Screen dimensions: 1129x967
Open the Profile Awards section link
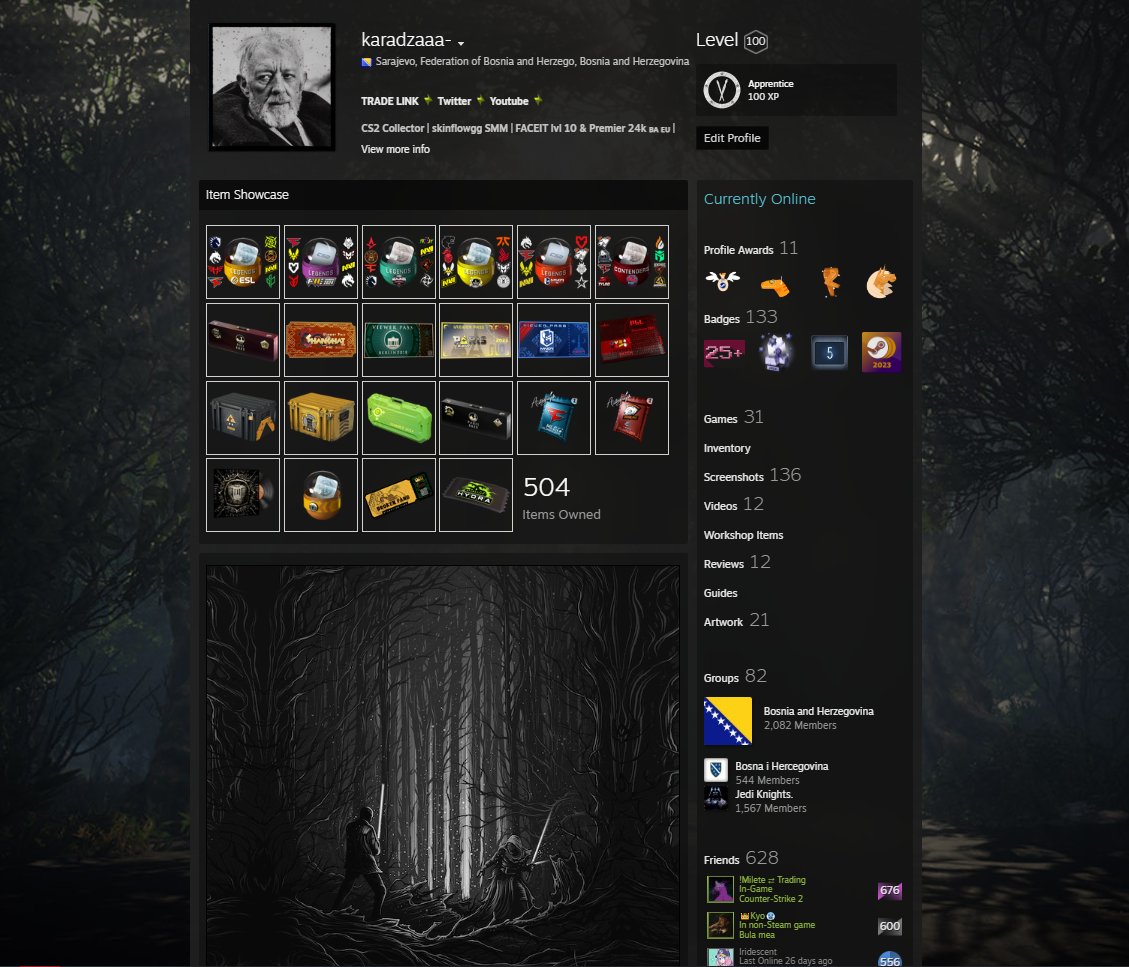[750, 248]
